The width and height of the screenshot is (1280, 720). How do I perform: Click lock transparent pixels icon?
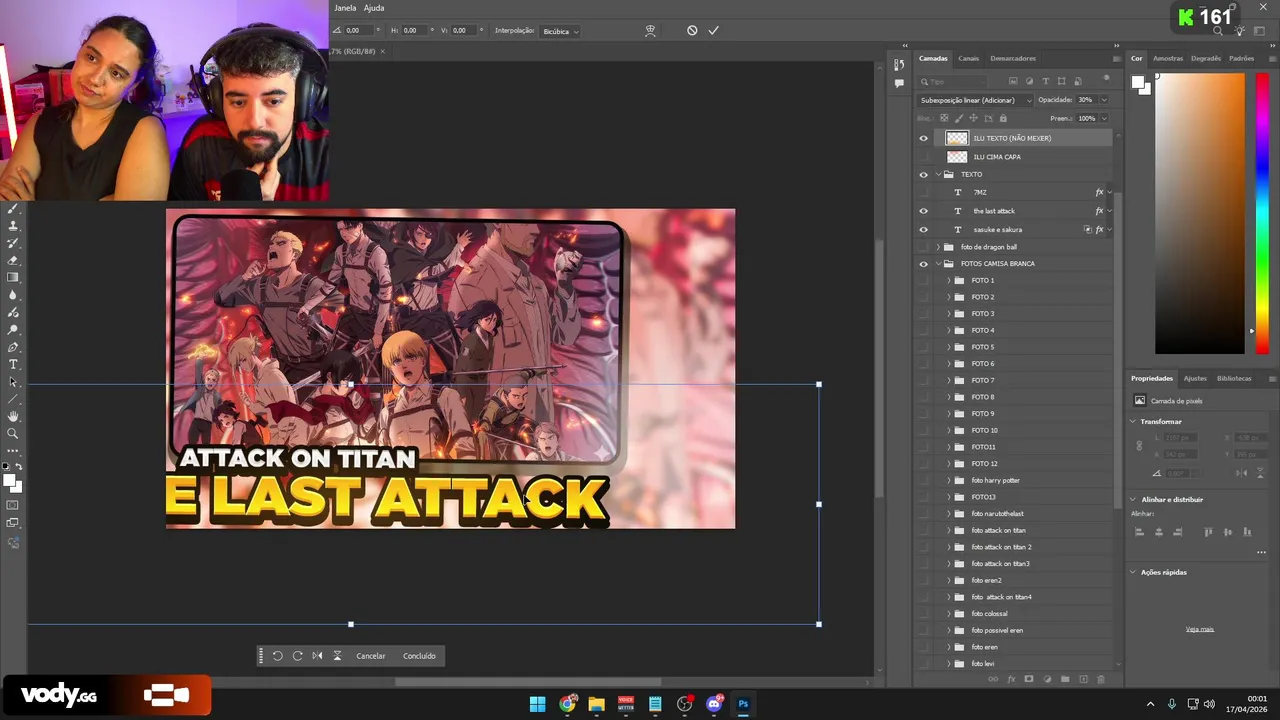pos(944,118)
